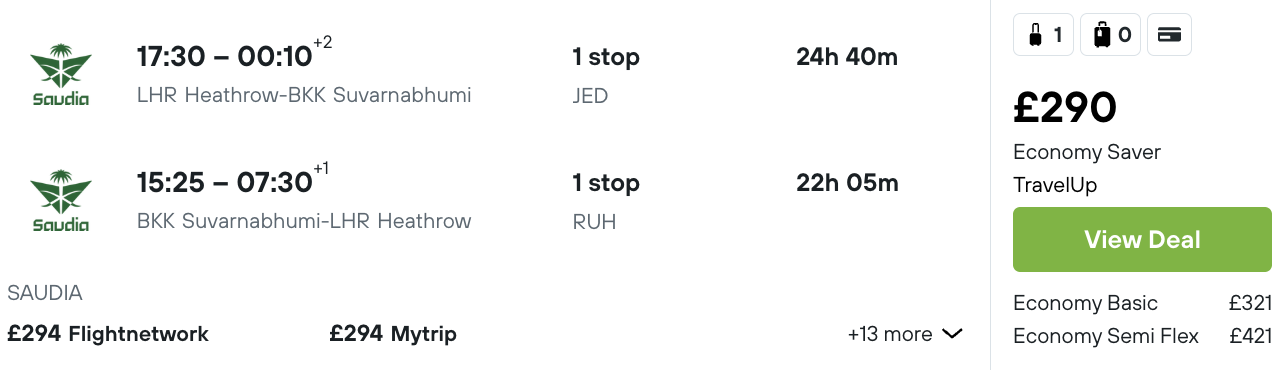This screenshot has width=1288, height=370.
Task: Expand the +13 more deals chevron
Action: click(953, 334)
